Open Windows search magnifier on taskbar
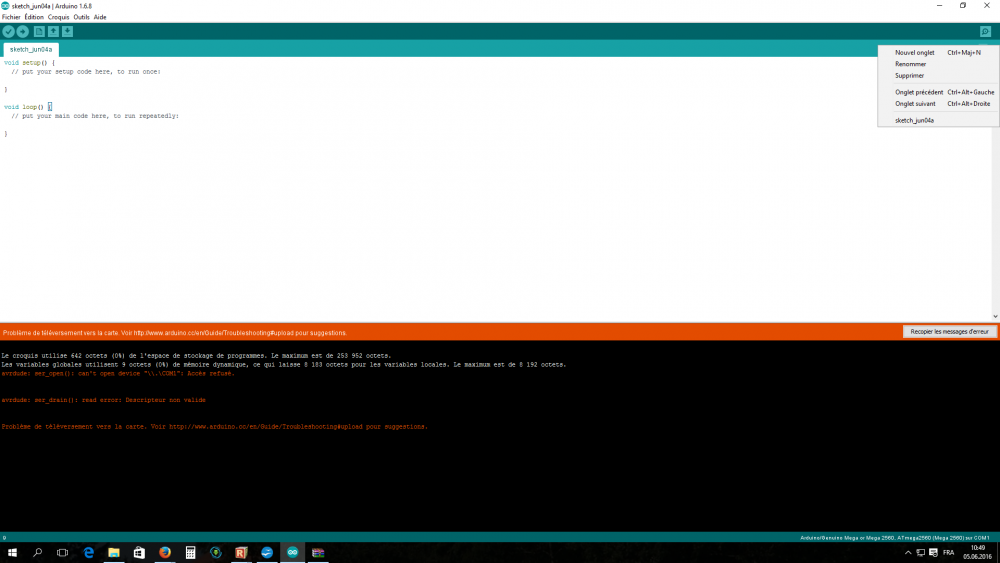The image size is (1000, 563). coord(38,552)
